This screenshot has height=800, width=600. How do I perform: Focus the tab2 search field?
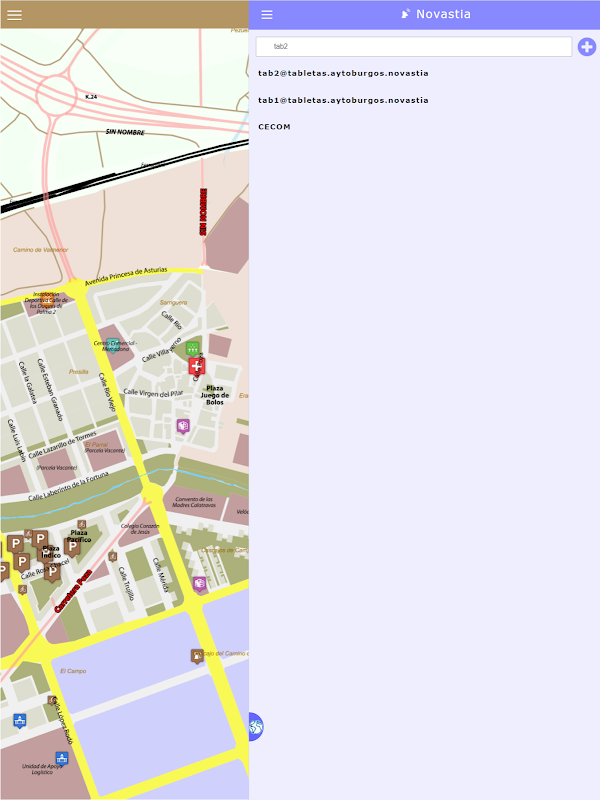pyautogui.click(x=414, y=46)
